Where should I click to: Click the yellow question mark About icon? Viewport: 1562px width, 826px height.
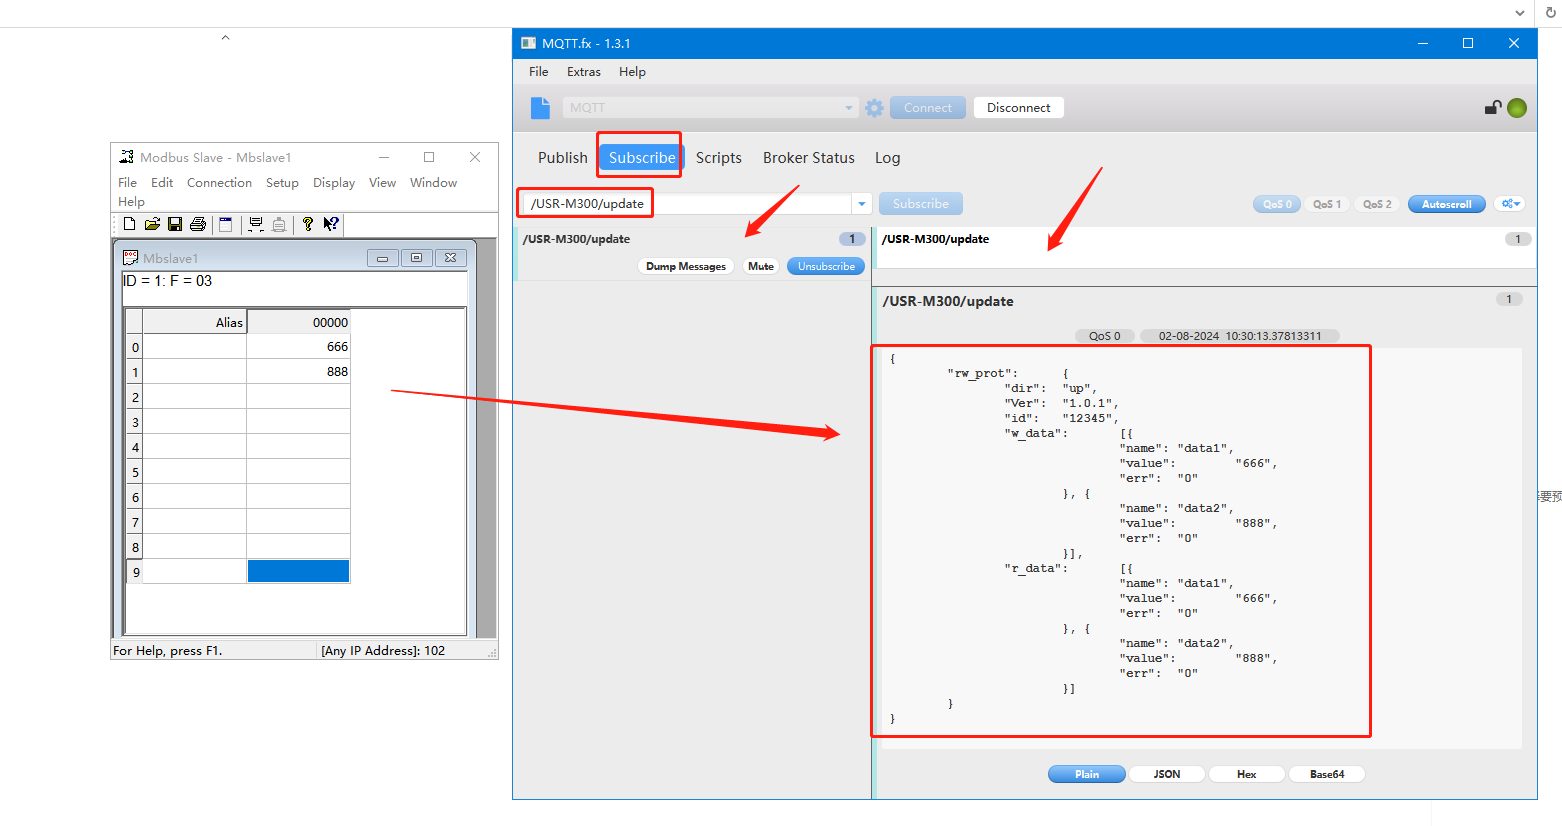pos(308,224)
